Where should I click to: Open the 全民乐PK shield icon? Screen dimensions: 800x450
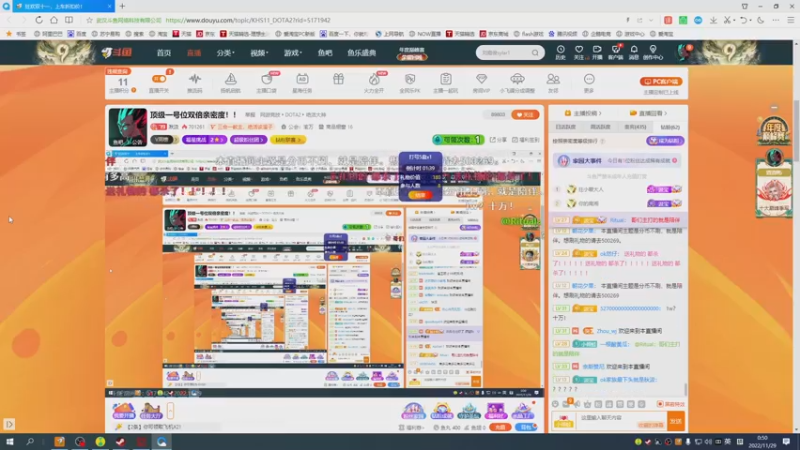tap(410, 83)
